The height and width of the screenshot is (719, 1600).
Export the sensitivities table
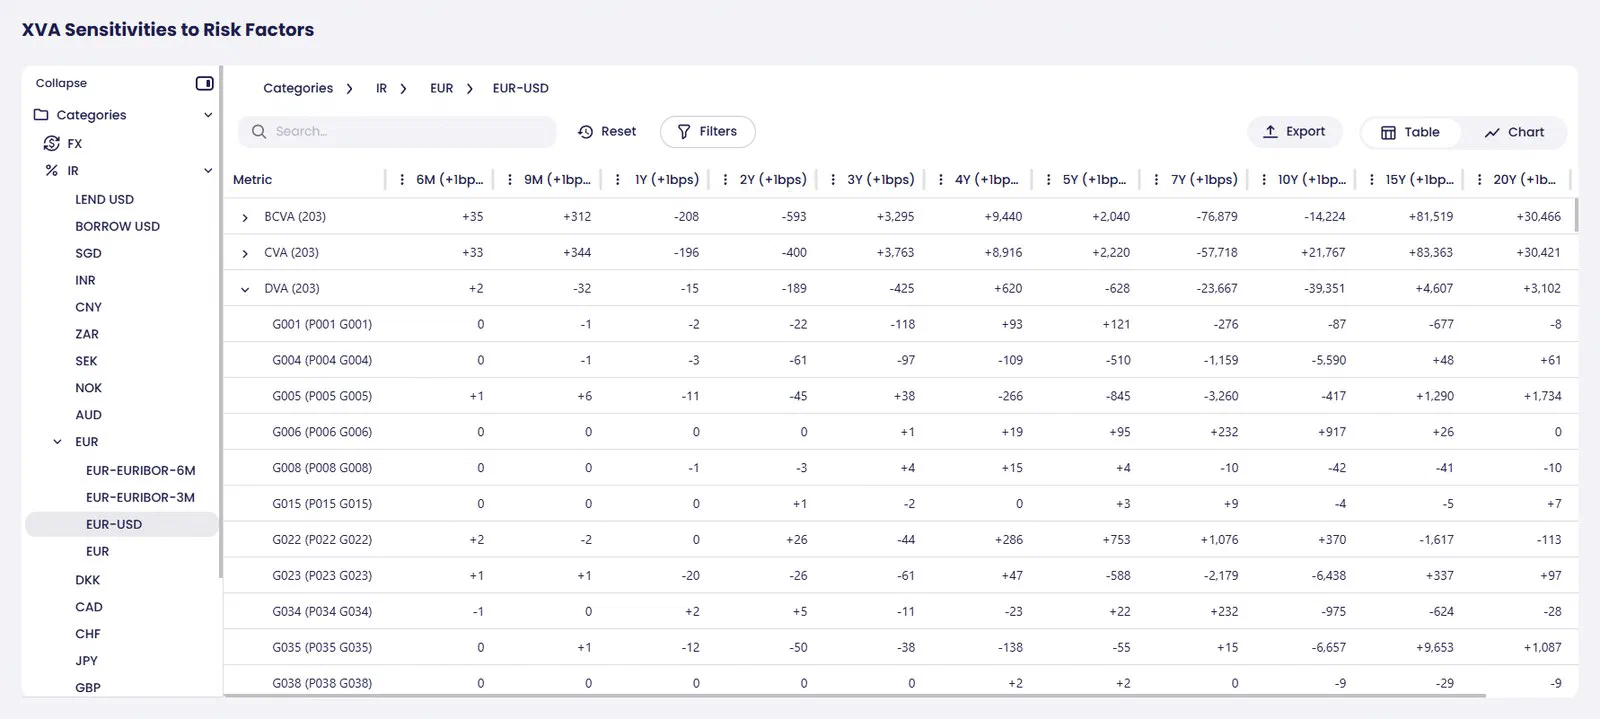tap(1294, 132)
